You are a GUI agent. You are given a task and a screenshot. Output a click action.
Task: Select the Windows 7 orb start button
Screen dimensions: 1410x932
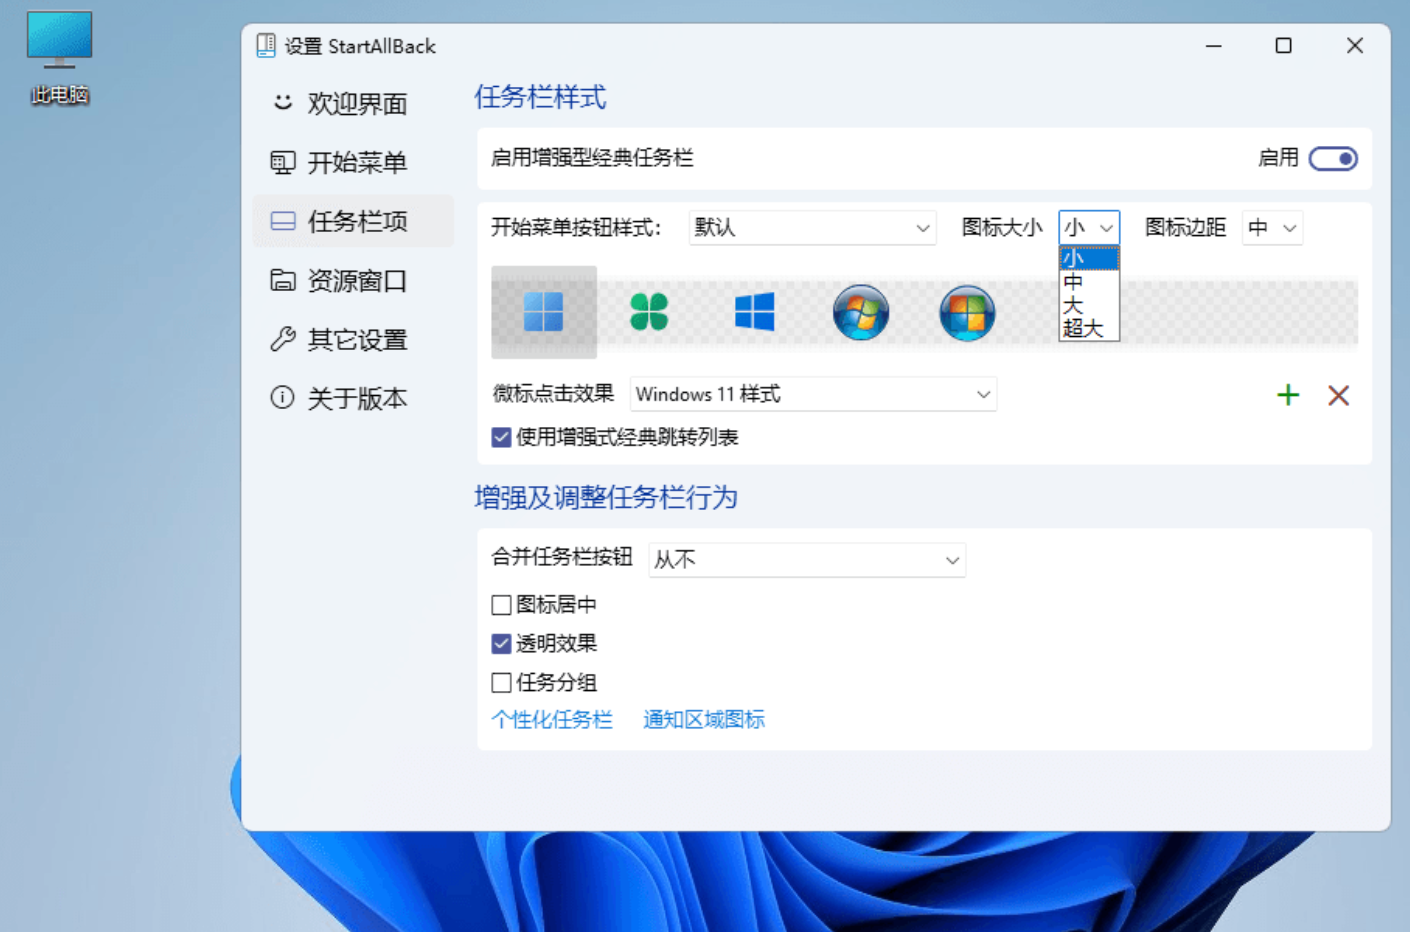click(861, 312)
